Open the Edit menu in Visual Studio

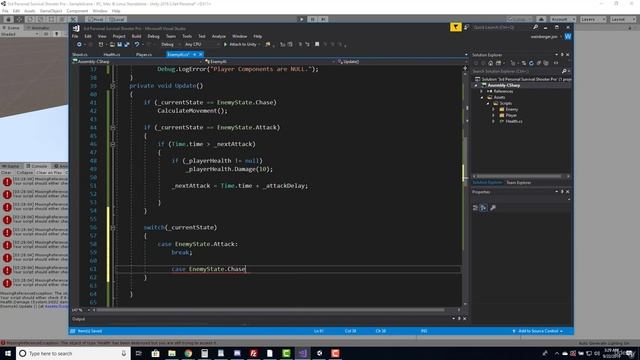tap(88, 36)
